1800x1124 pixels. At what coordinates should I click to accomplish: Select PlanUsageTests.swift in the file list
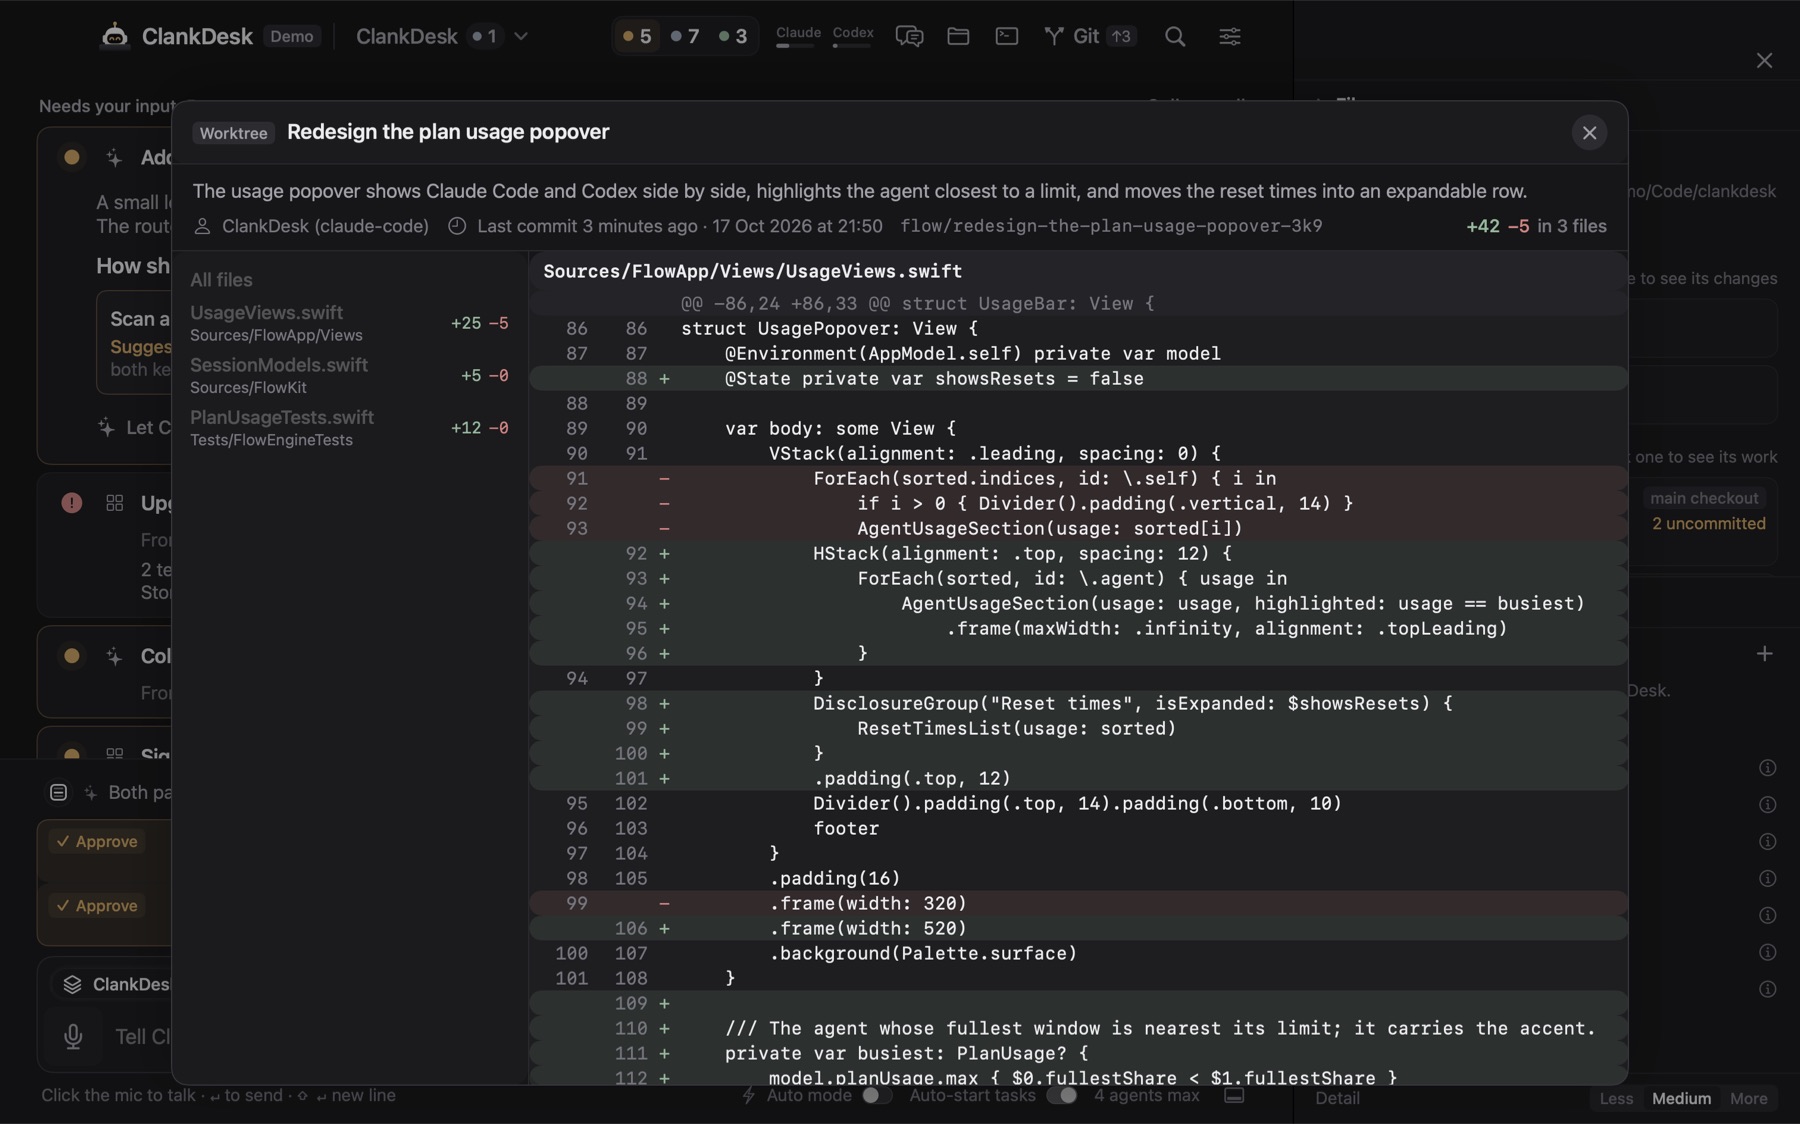coord(349,427)
